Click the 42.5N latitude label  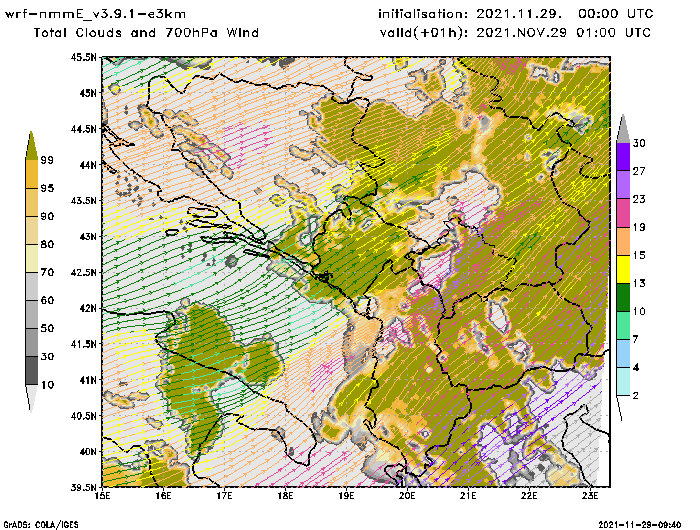pyautogui.click(x=83, y=272)
